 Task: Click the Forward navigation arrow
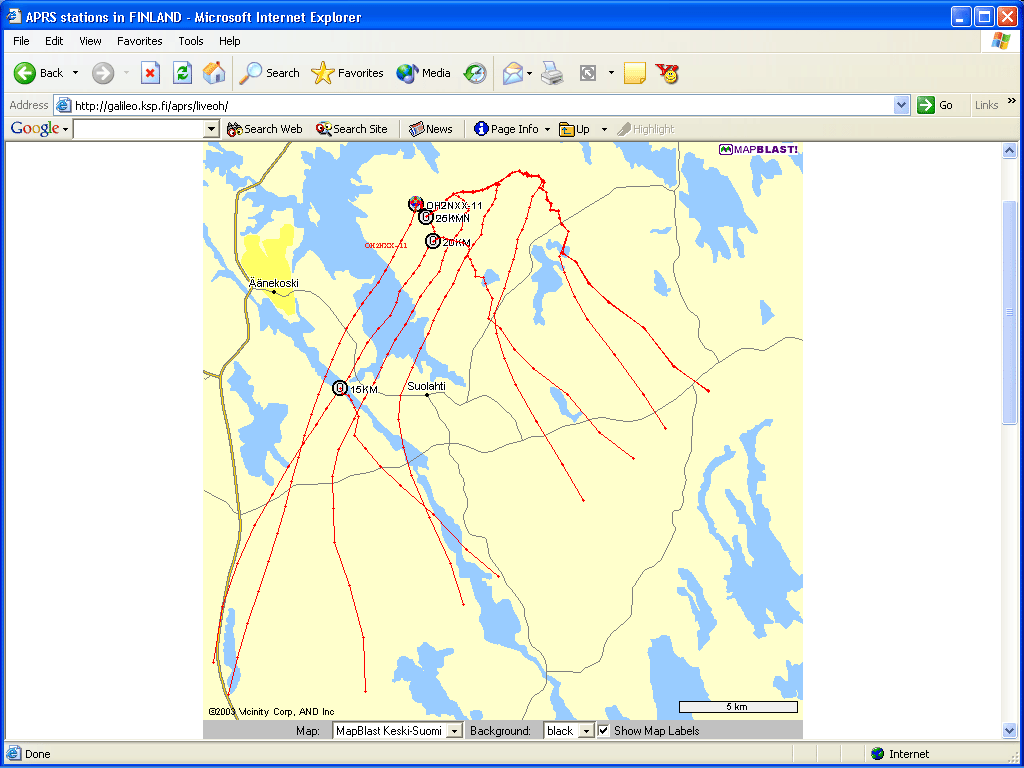pyautogui.click(x=103, y=73)
